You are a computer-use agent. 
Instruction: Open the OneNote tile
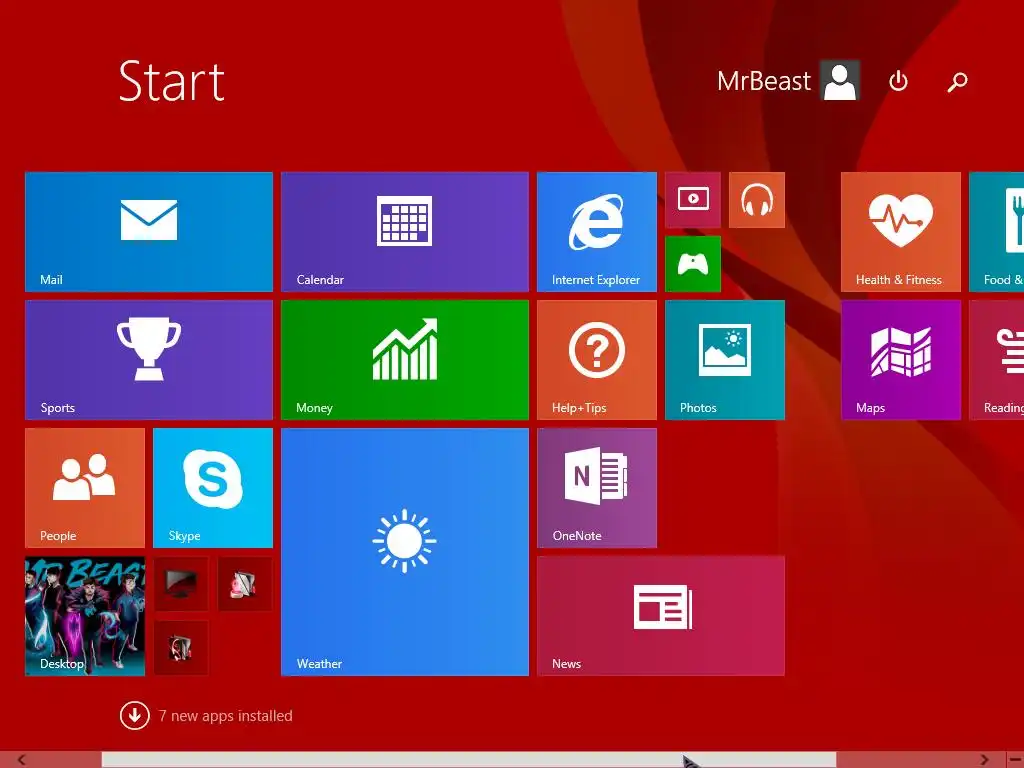(x=597, y=488)
